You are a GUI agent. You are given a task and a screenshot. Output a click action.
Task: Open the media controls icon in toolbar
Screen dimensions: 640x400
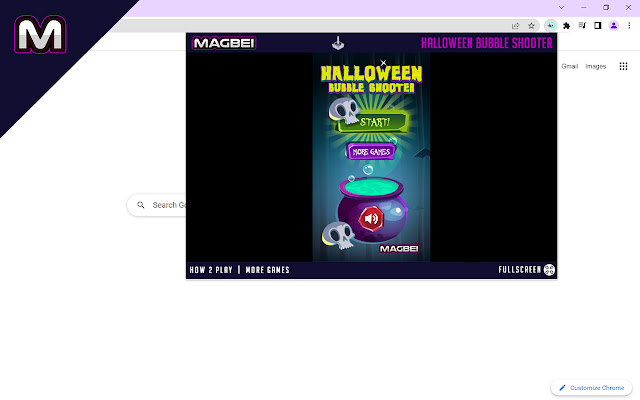click(582, 26)
